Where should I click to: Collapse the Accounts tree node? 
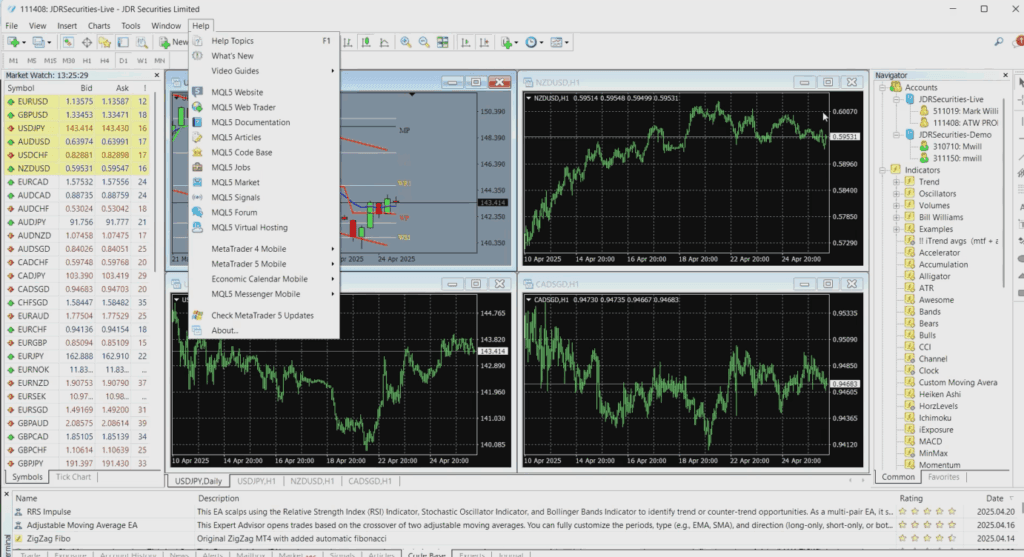(x=882, y=88)
